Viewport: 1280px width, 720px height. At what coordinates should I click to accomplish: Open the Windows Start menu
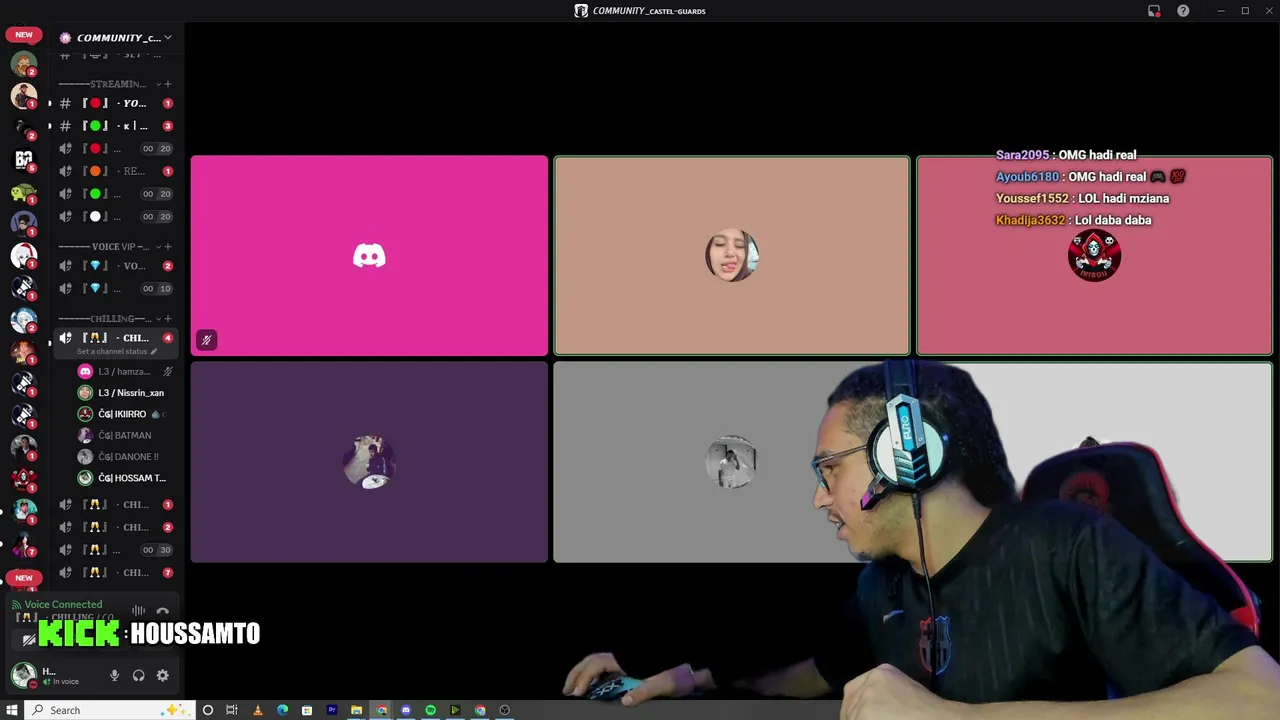tap(12, 710)
